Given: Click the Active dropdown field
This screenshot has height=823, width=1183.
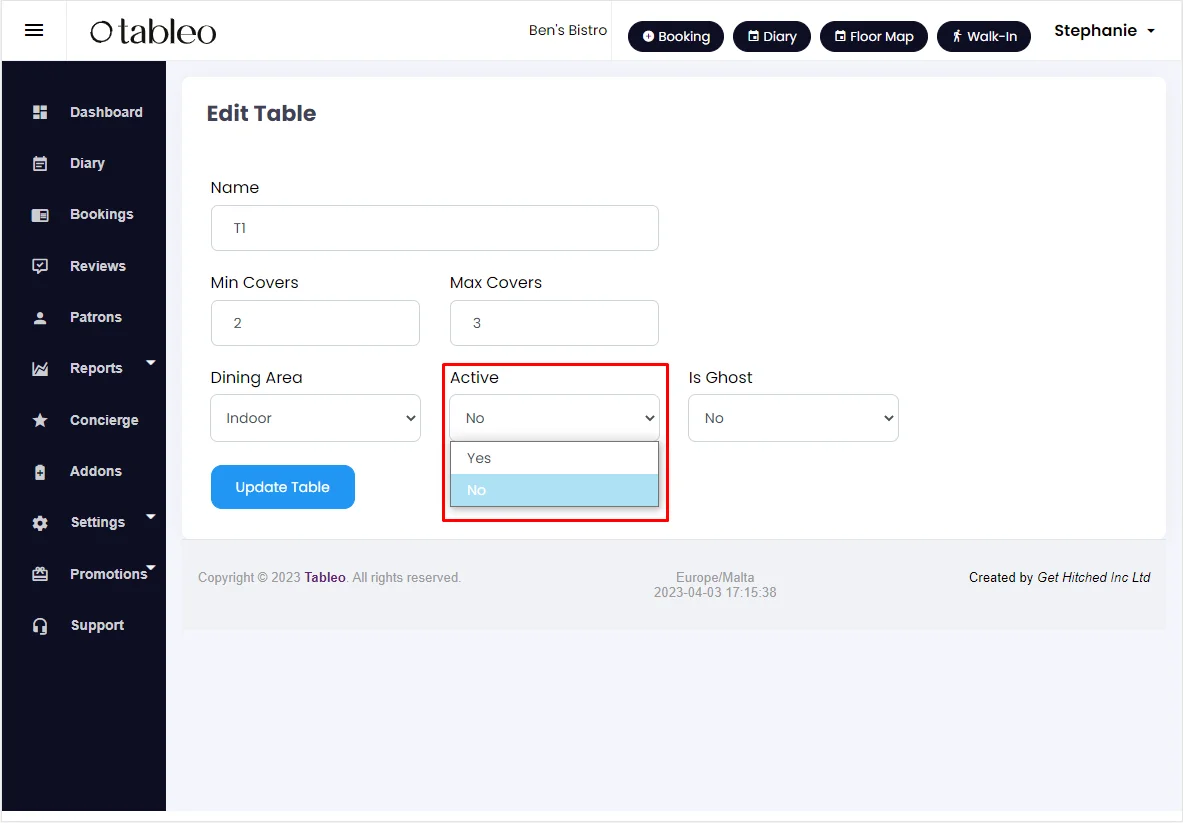Looking at the screenshot, I should (555, 418).
